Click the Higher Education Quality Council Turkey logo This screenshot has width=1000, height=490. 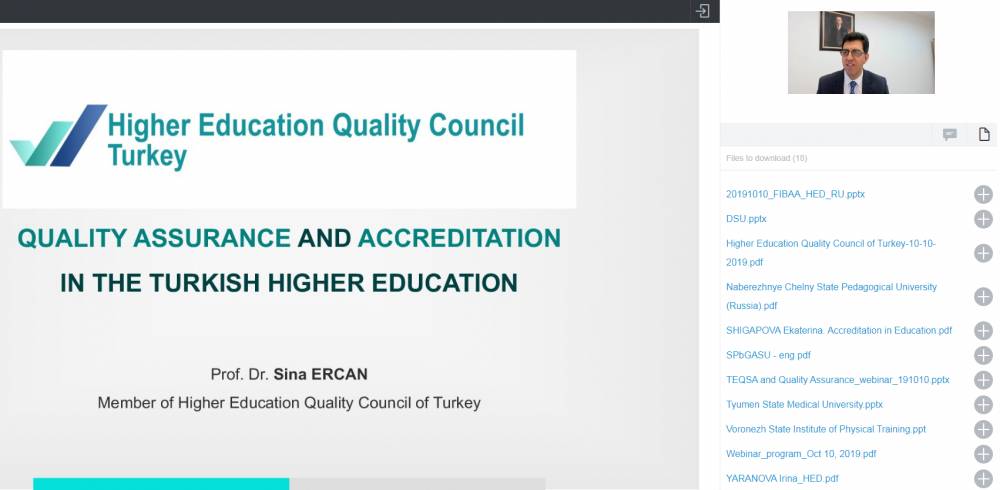pyautogui.click(x=267, y=136)
